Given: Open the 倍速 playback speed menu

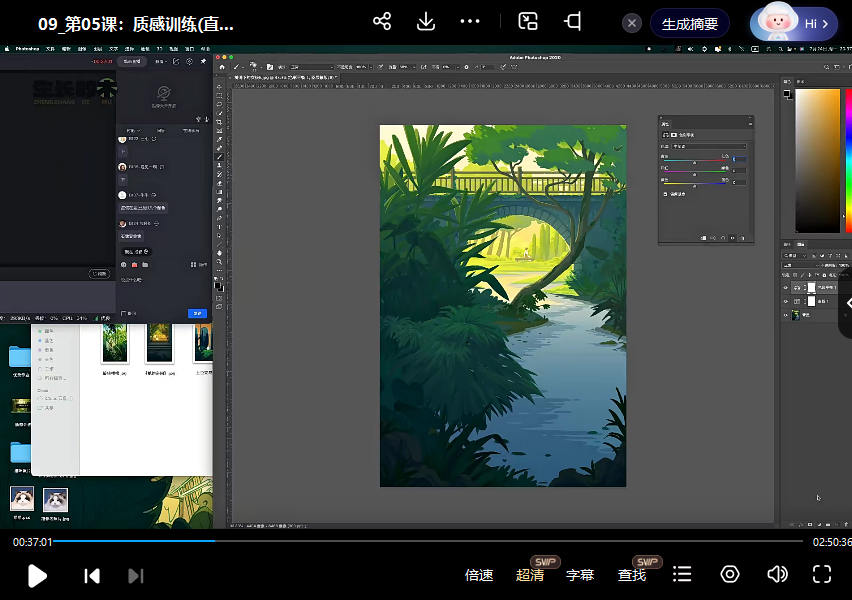Looking at the screenshot, I should (x=479, y=575).
